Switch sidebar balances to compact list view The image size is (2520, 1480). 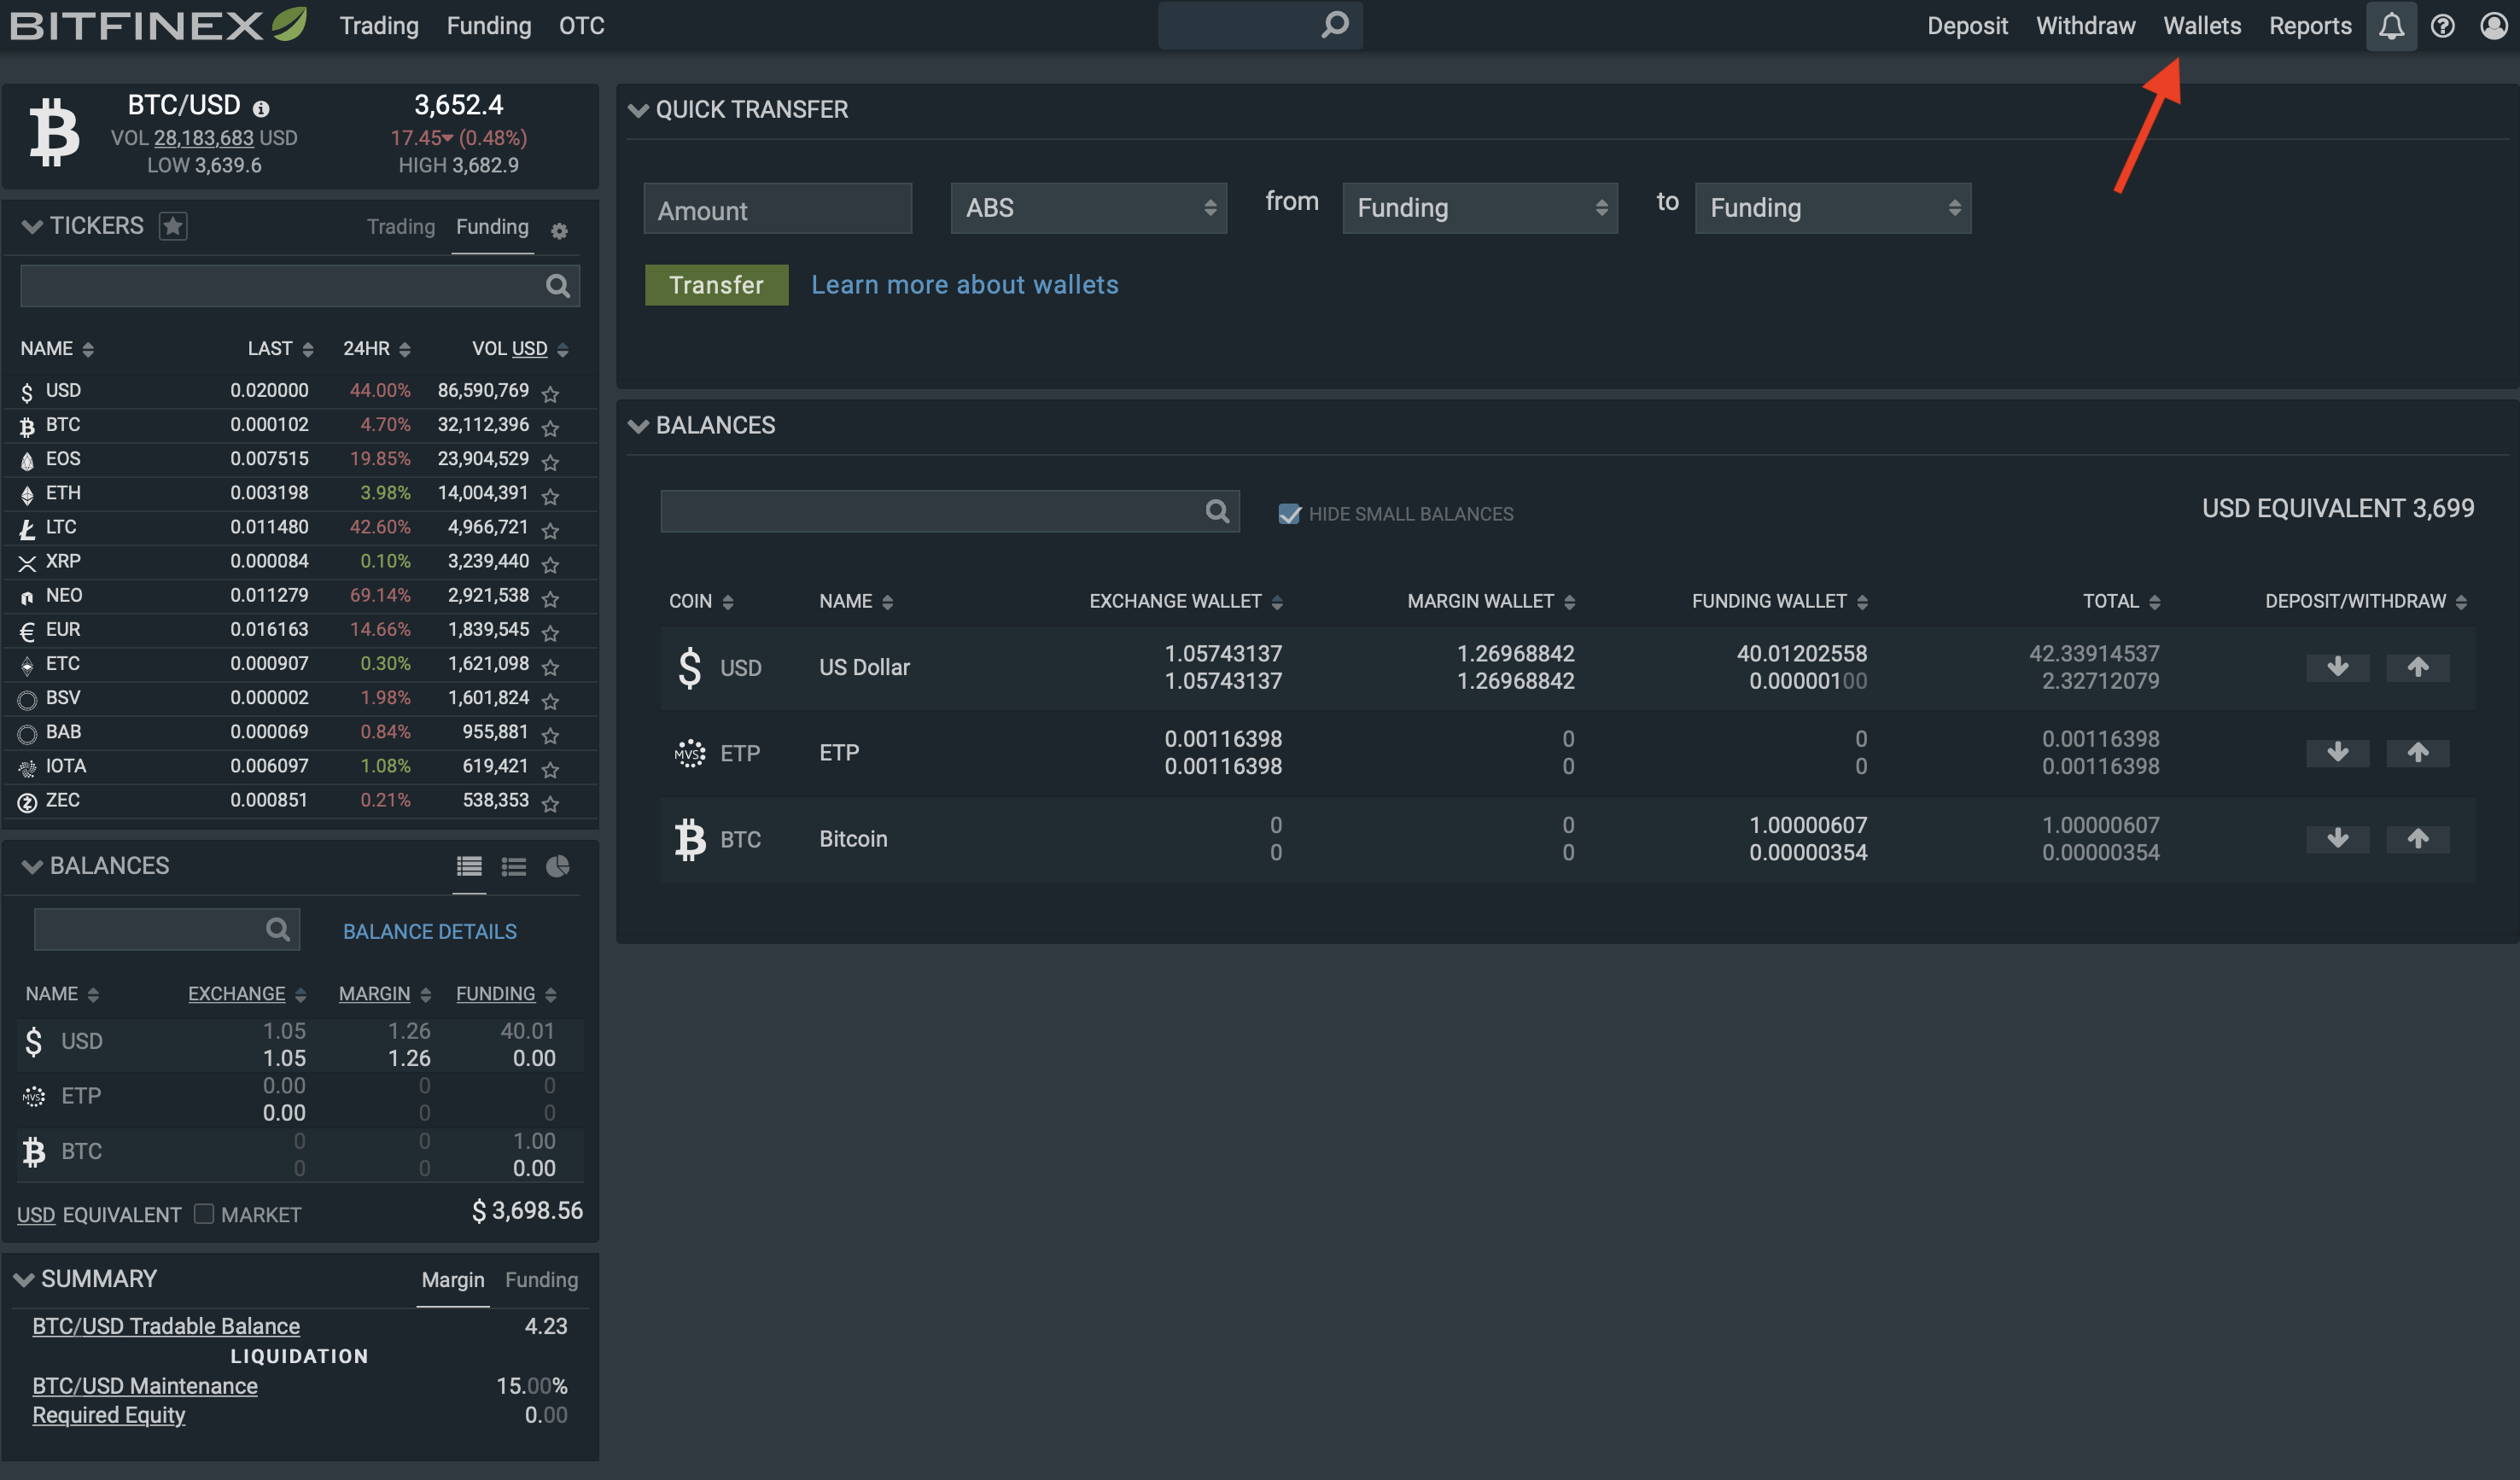514,866
